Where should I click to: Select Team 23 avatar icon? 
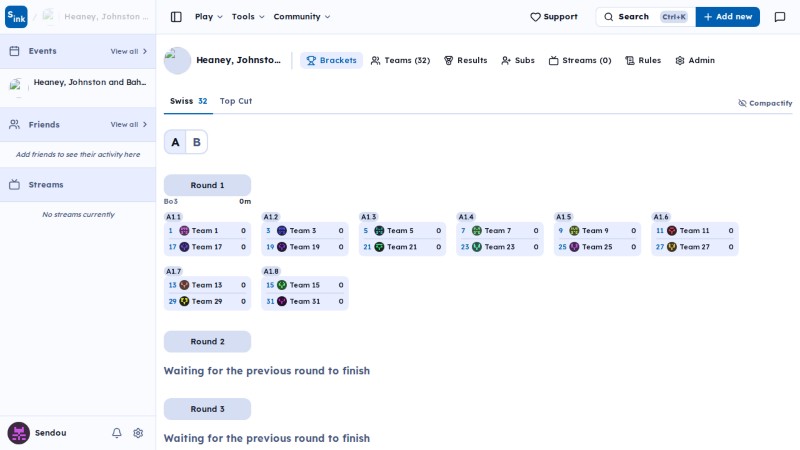click(477, 247)
